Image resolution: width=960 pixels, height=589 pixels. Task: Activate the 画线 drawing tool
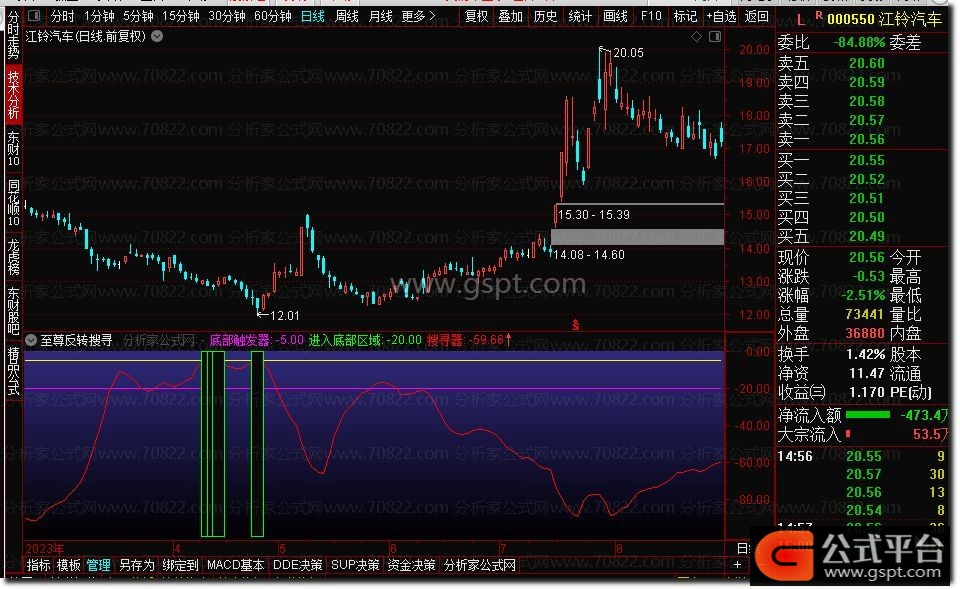click(x=615, y=16)
